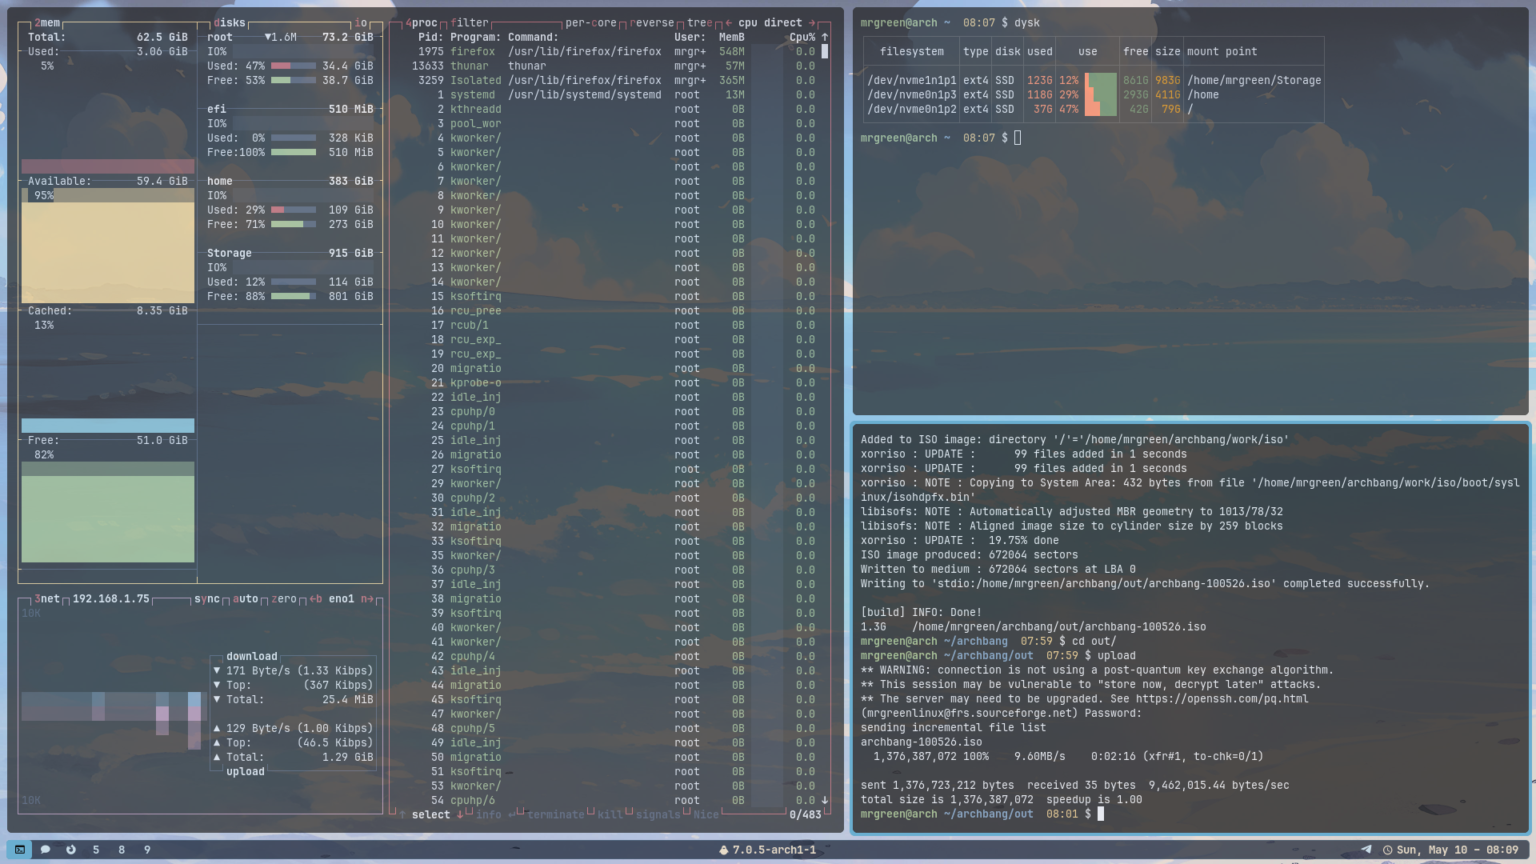Toggle per-core CPU usage in btop
Viewport: 1536px width, 864px height.
[x=590, y=23]
